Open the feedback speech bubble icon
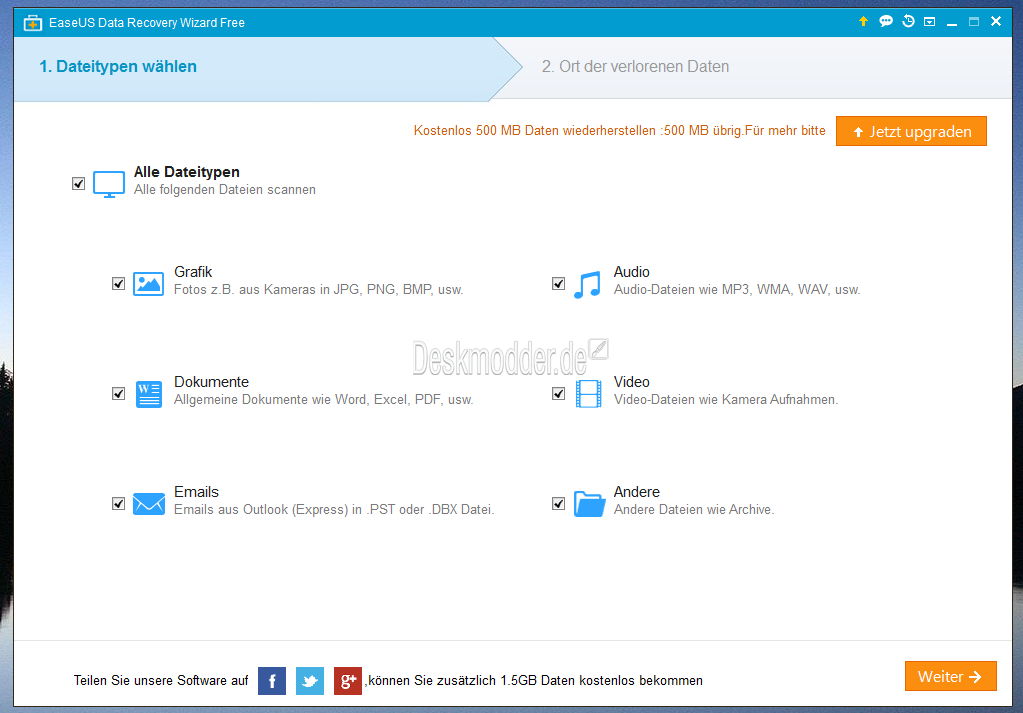This screenshot has height=713, width=1023. (885, 22)
